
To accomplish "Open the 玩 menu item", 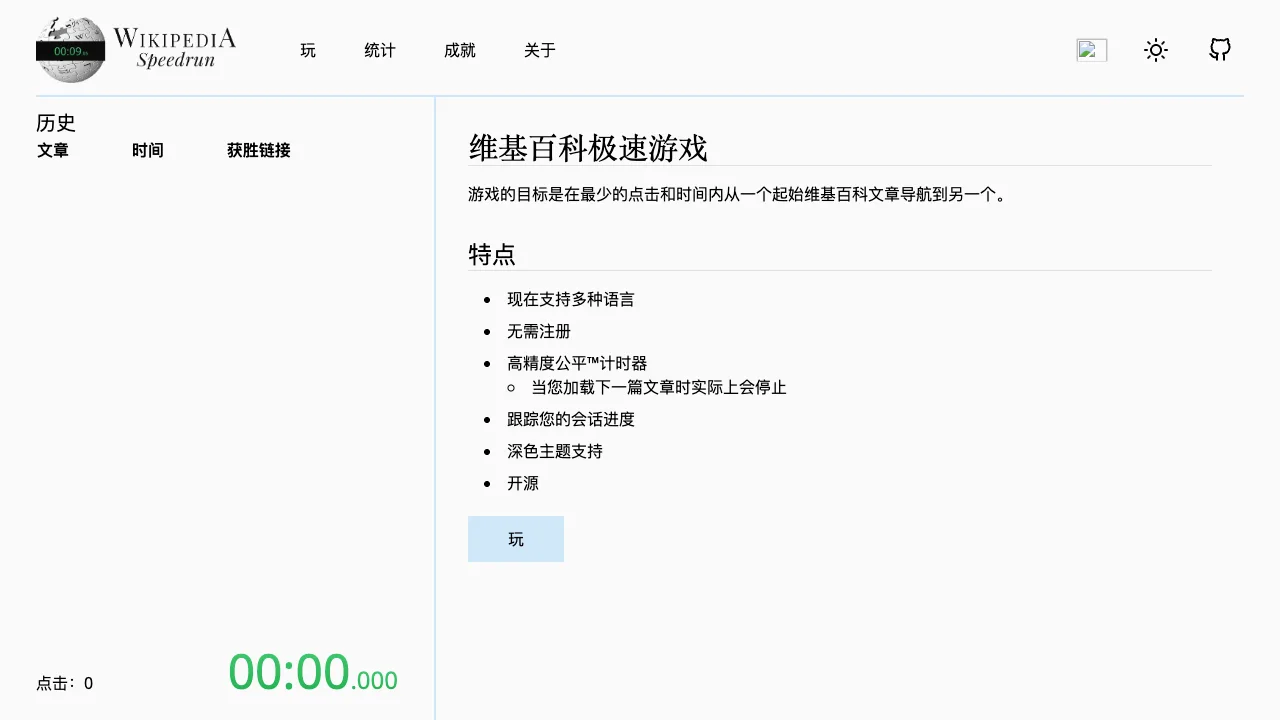I will pos(308,50).
